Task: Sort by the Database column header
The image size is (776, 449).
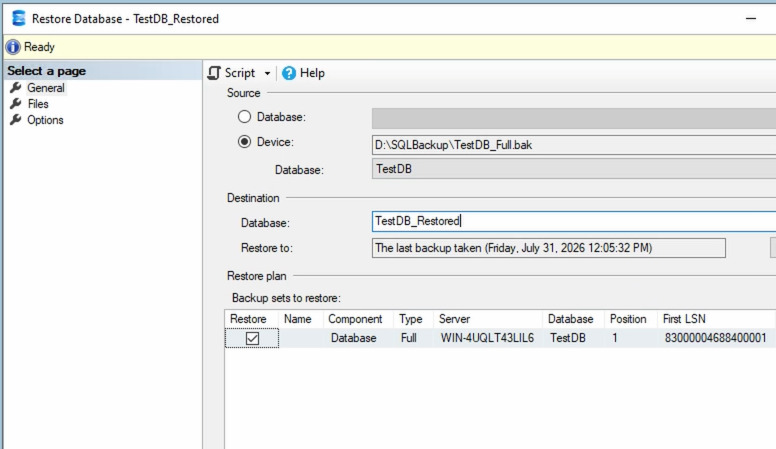Action: (573, 319)
